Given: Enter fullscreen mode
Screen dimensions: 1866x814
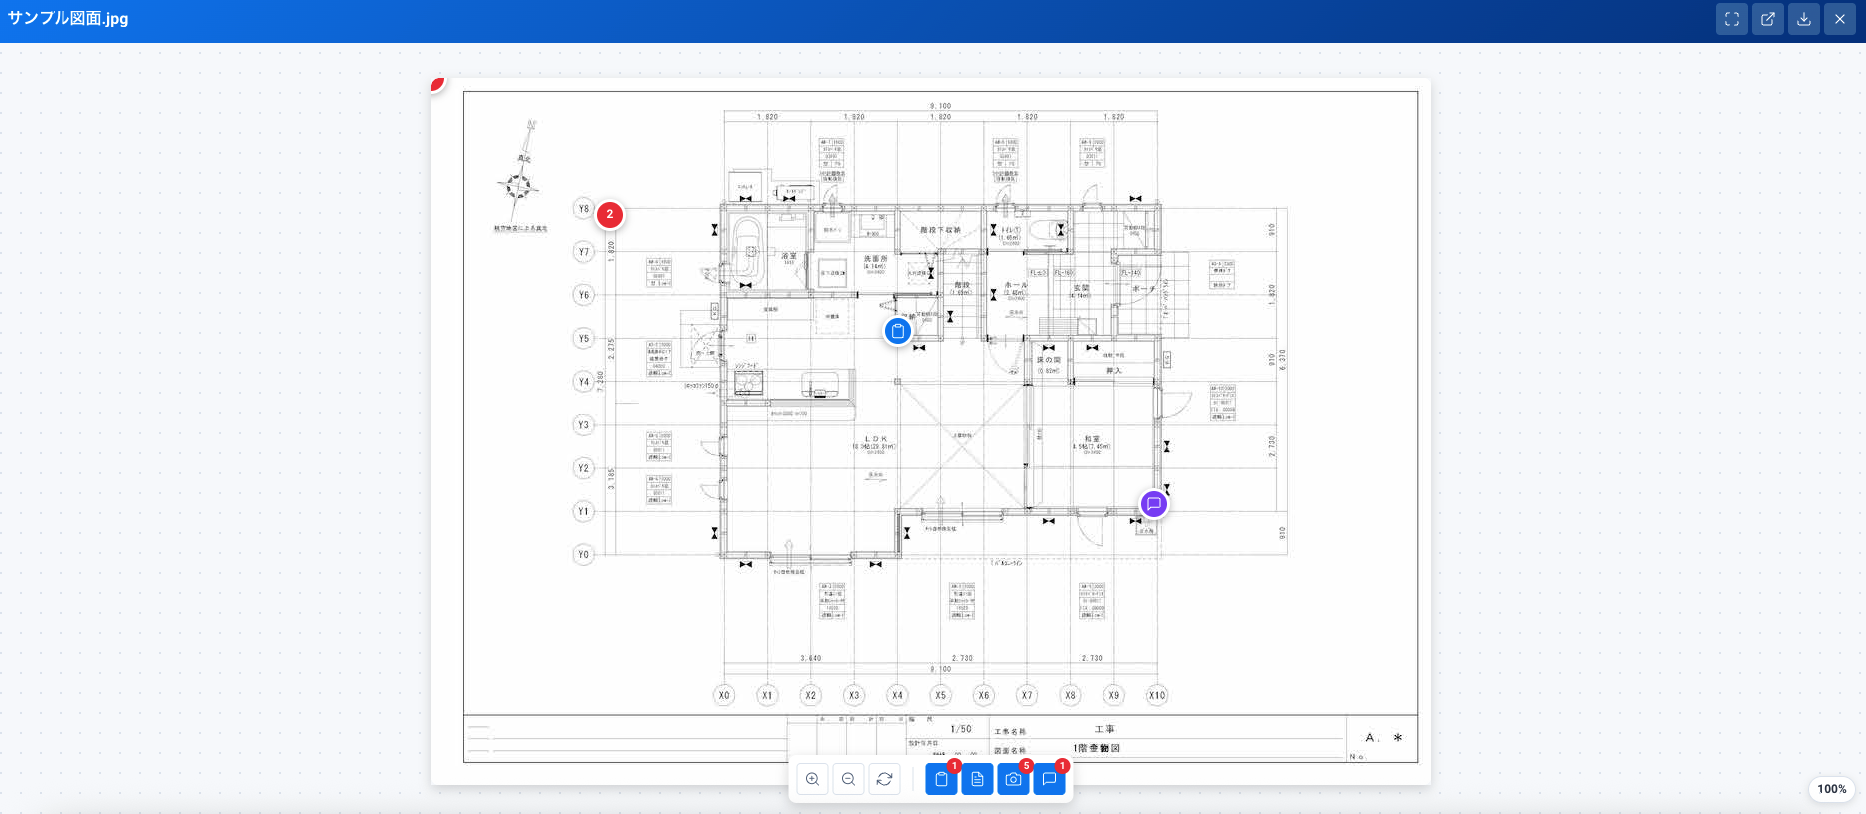Looking at the screenshot, I should 1732,19.
